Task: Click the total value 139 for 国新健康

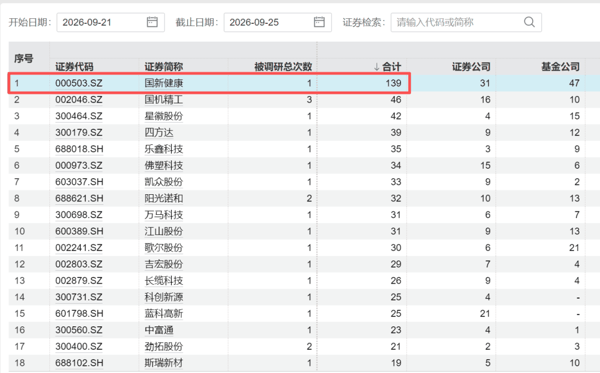Action: tap(393, 83)
